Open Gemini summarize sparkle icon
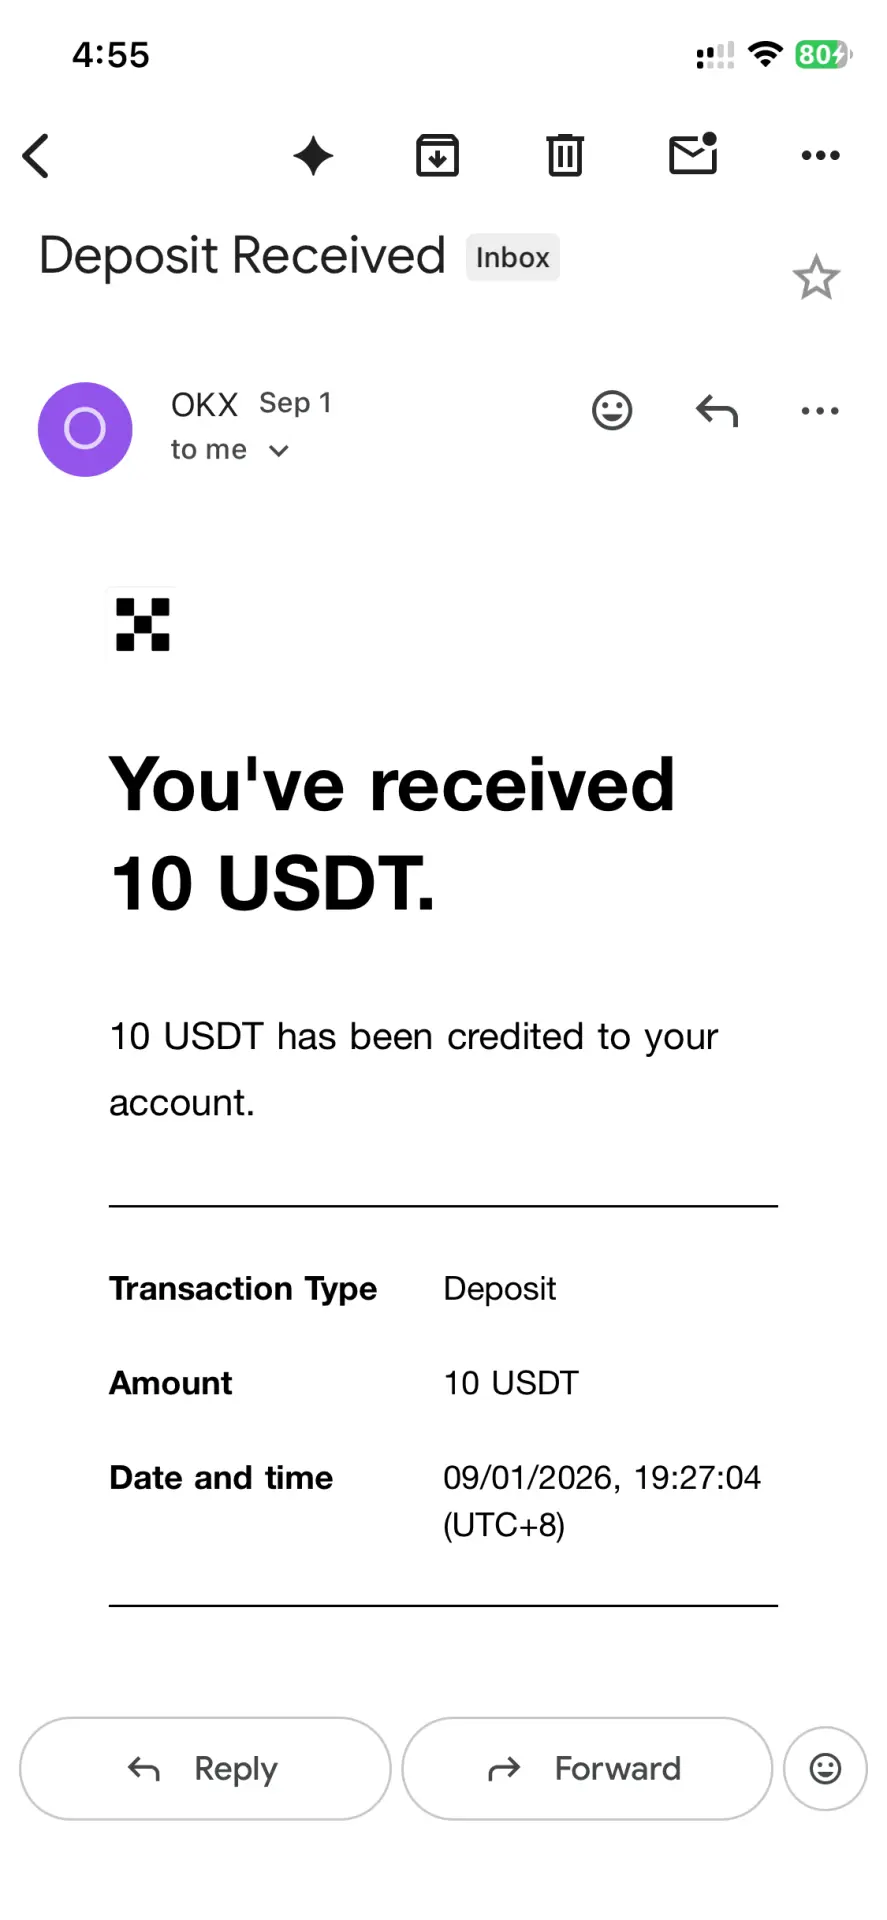 coord(313,156)
